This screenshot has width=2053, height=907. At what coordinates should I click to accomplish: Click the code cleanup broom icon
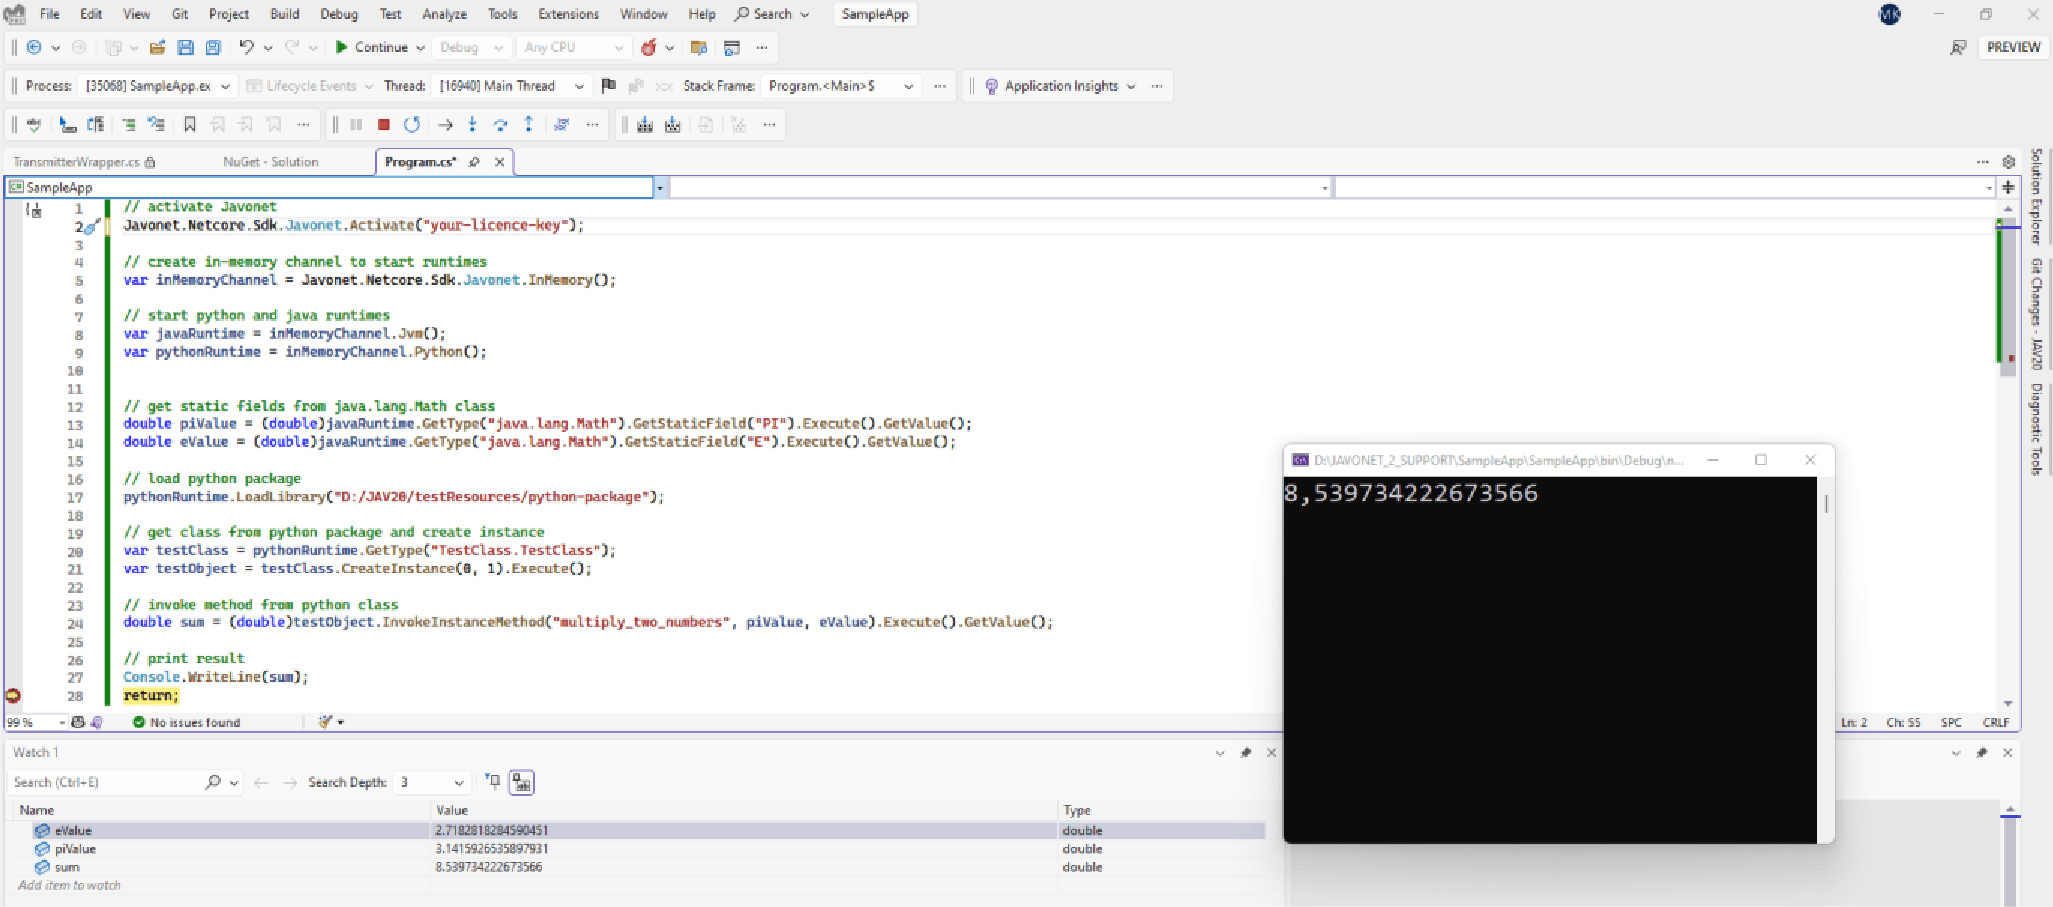[325, 722]
